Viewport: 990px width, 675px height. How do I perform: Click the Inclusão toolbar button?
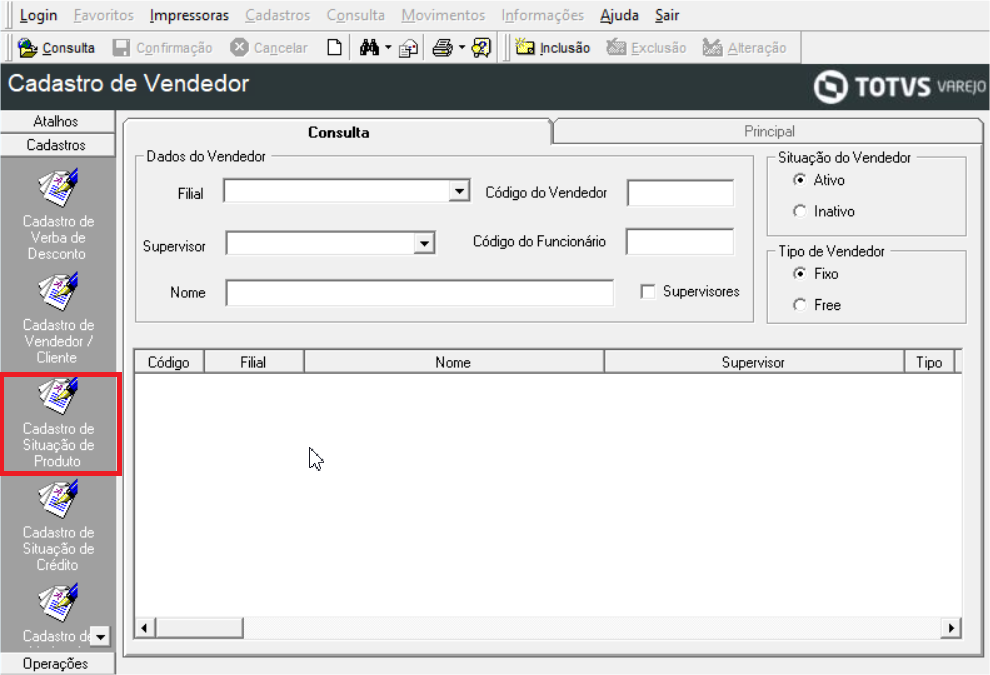553,48
